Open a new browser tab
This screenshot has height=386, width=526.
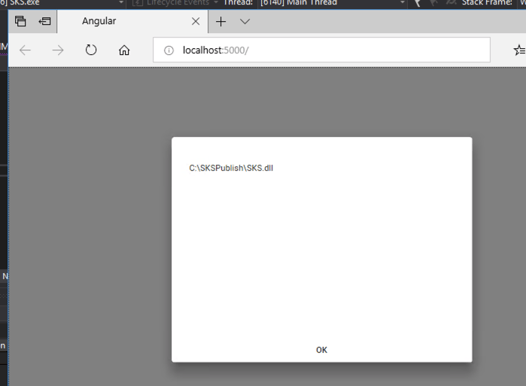221,22
